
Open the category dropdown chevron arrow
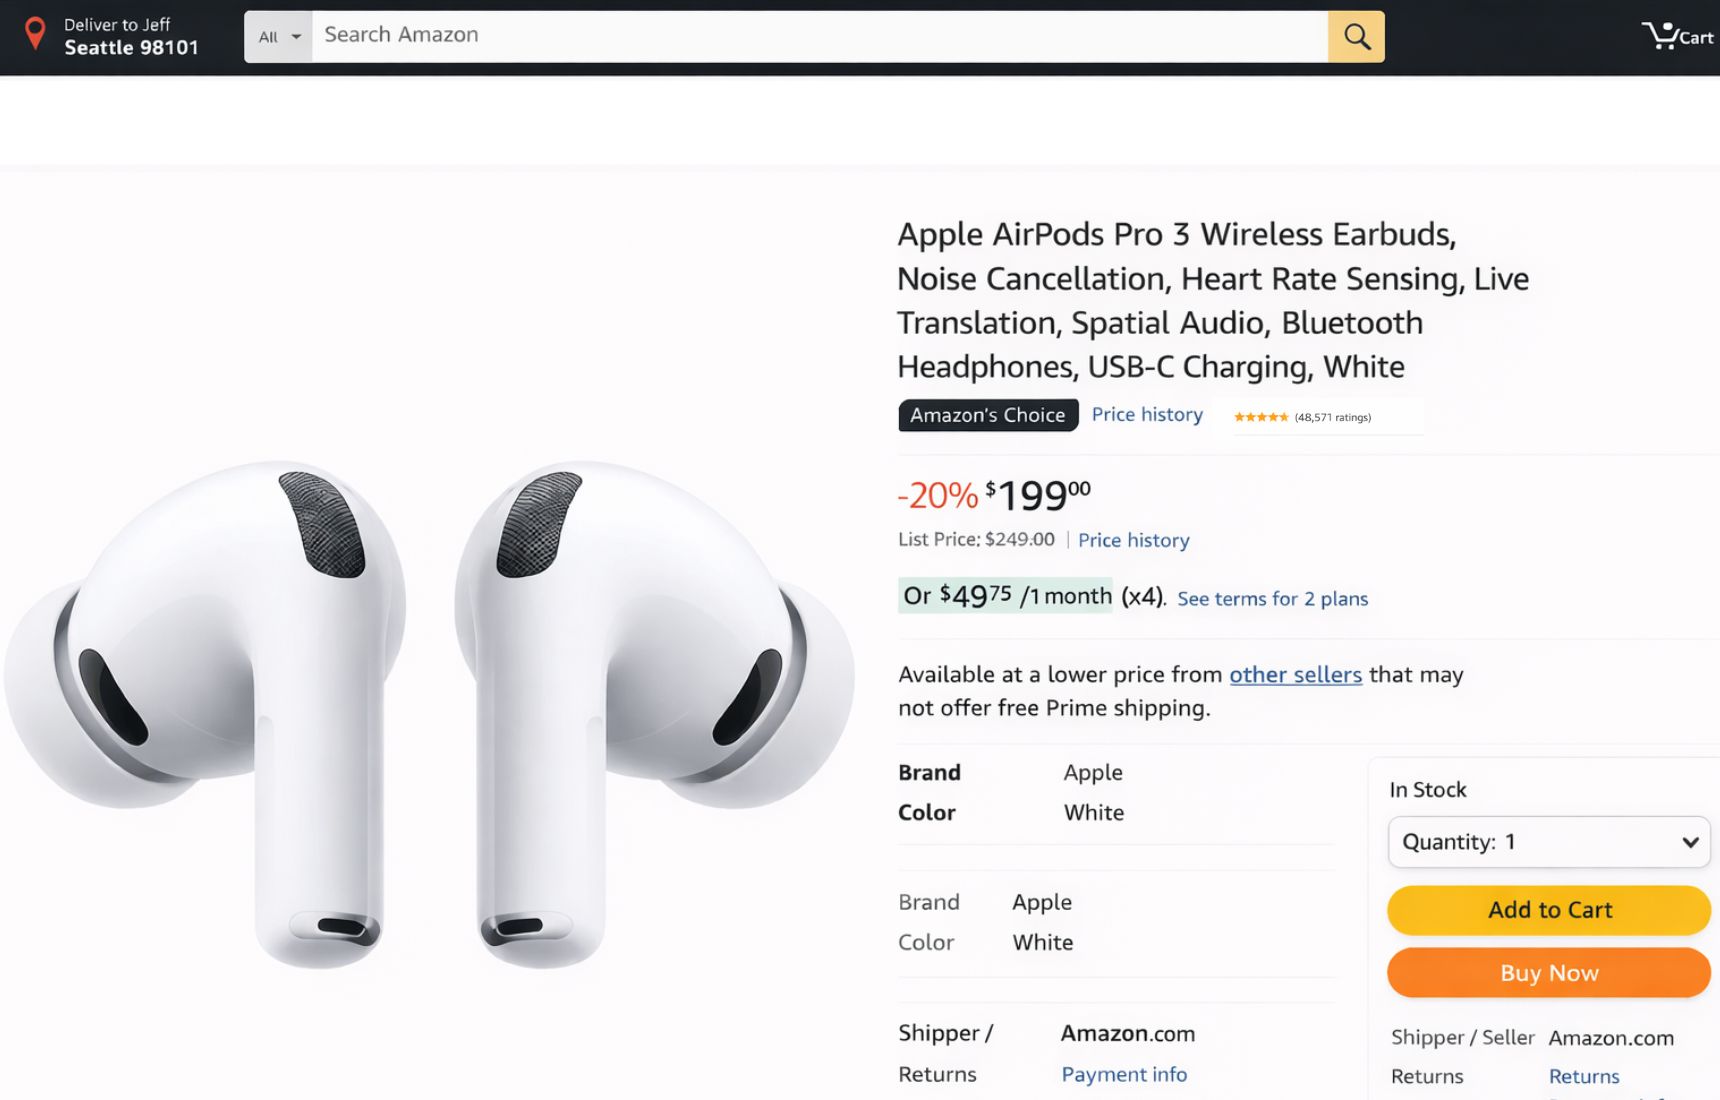297,36
